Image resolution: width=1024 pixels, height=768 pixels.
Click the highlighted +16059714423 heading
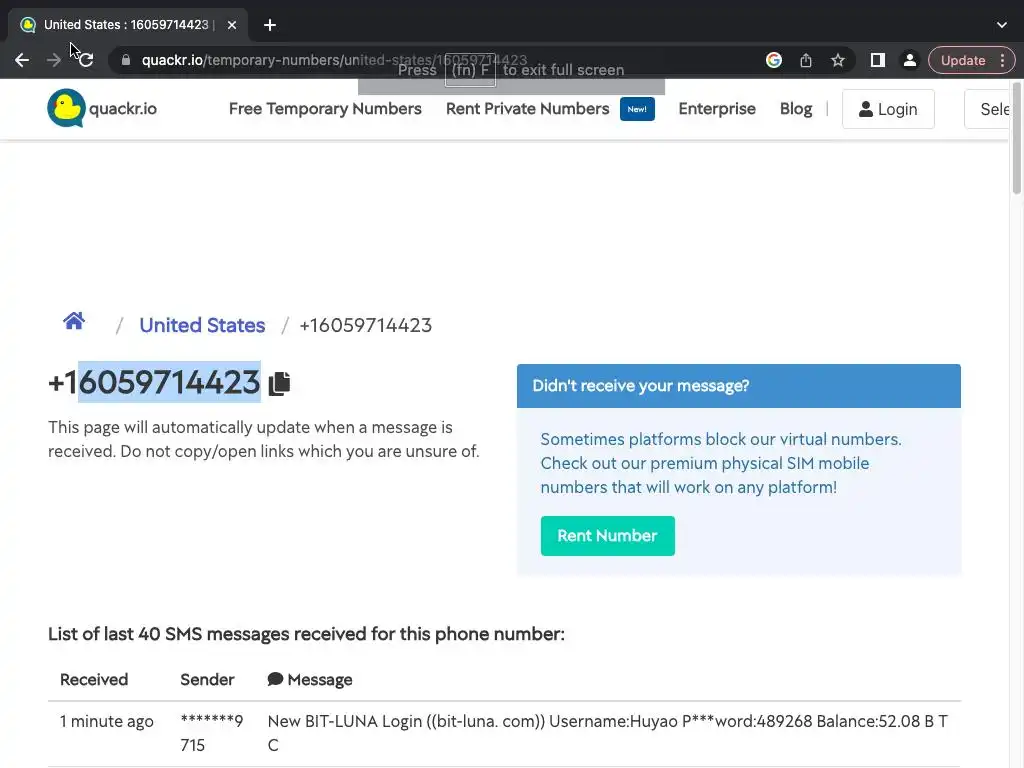tap(155, 383)
